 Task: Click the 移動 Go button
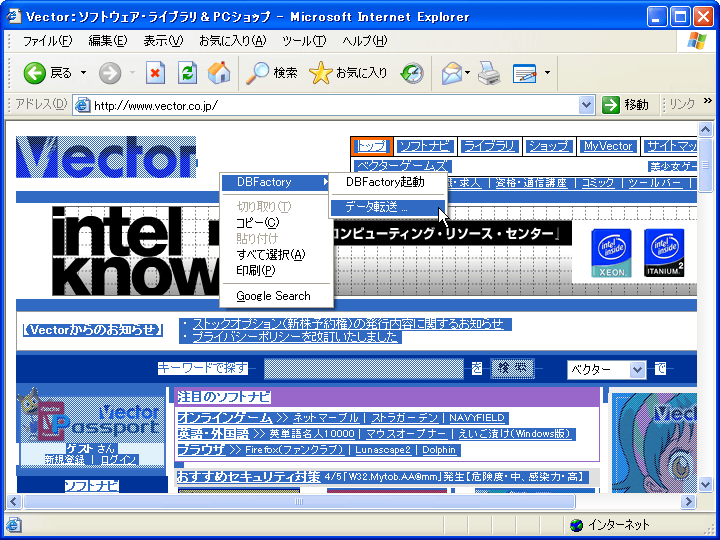point(625,105)
